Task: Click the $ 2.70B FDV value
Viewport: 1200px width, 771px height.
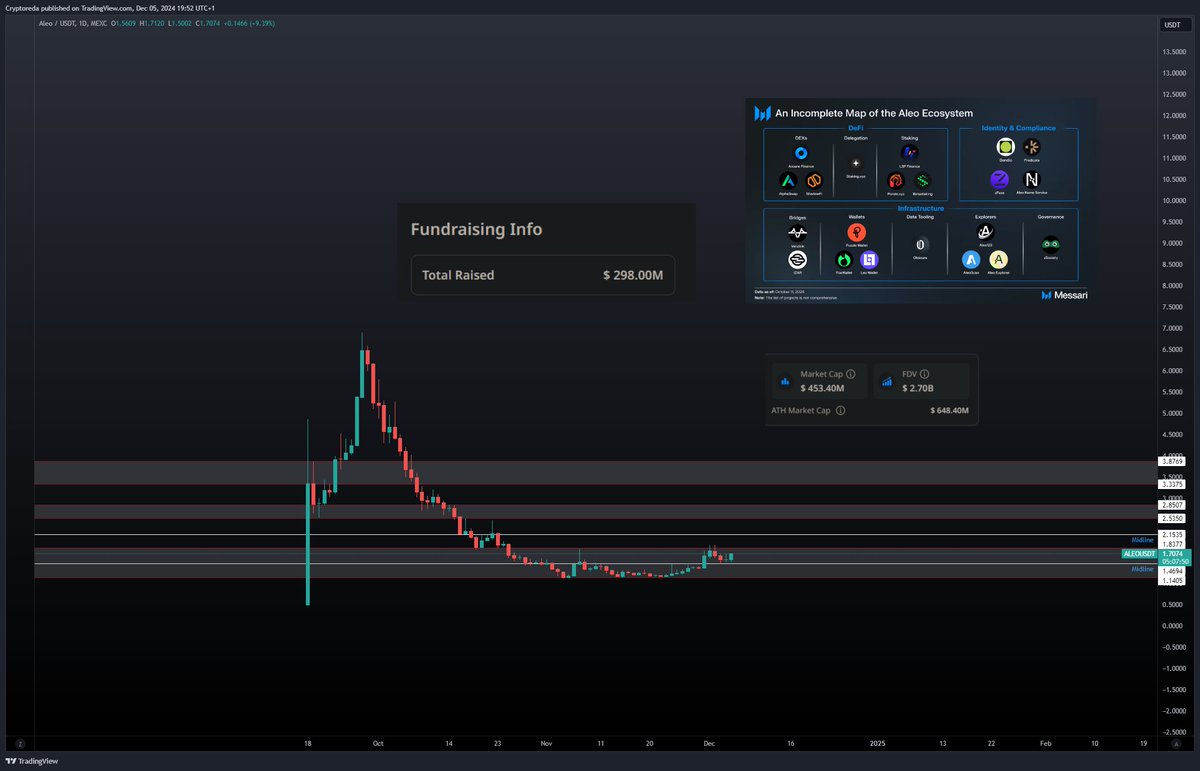Action: coord(918,388)
